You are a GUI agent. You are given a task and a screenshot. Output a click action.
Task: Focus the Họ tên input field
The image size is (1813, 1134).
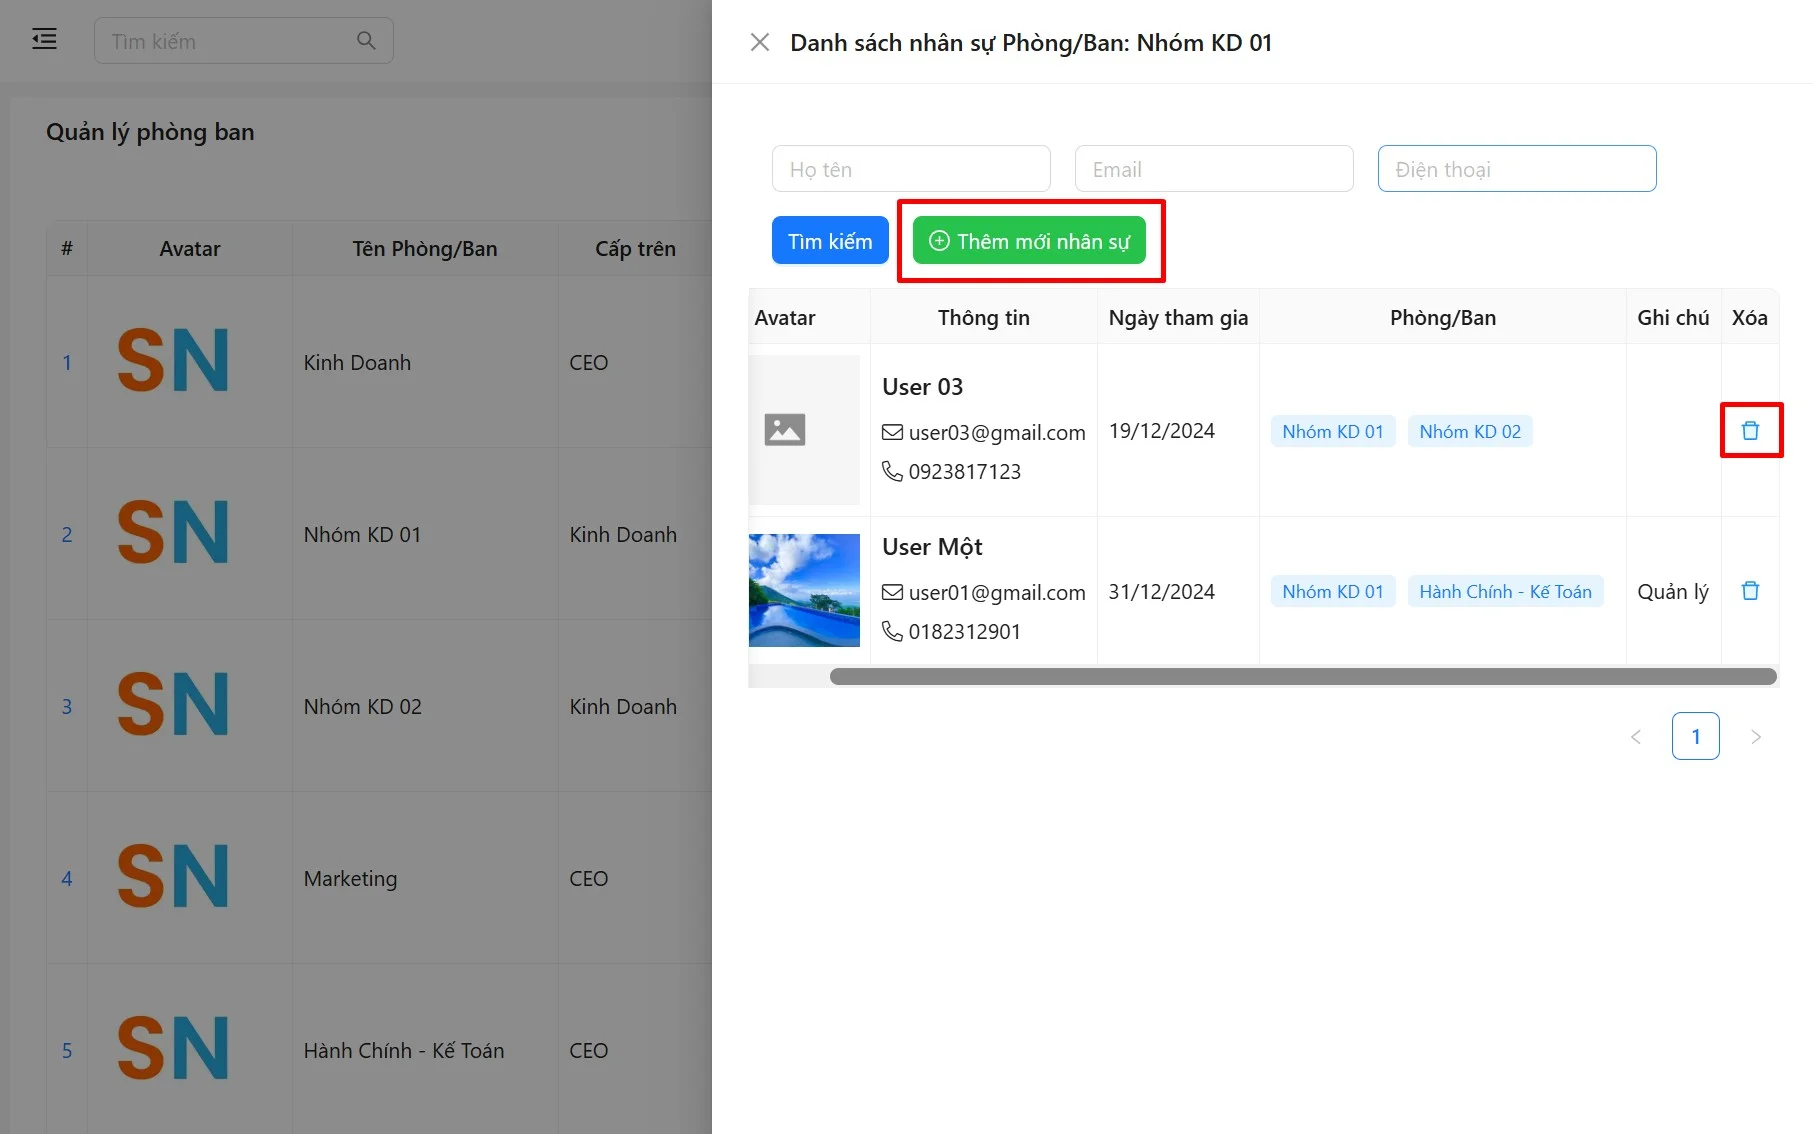tap(910, 169)
